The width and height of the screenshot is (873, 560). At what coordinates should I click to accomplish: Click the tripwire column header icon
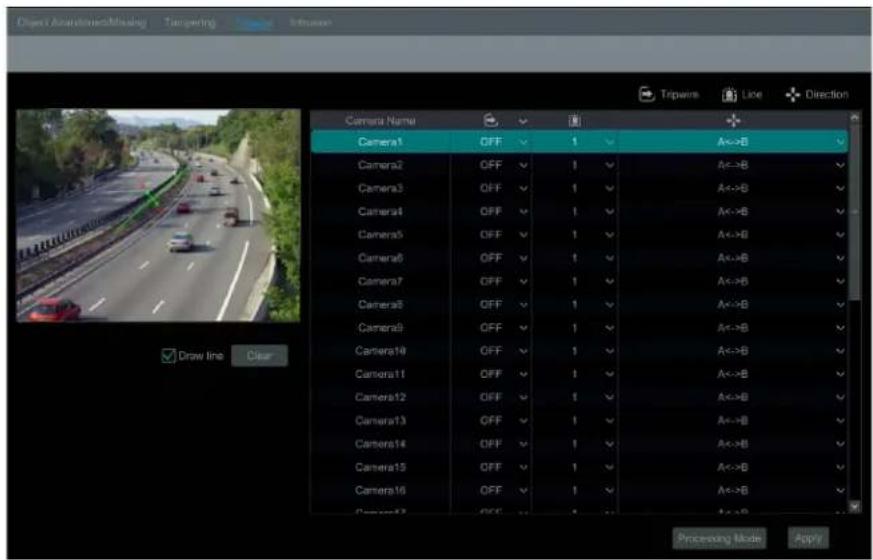tap(491, 120)
